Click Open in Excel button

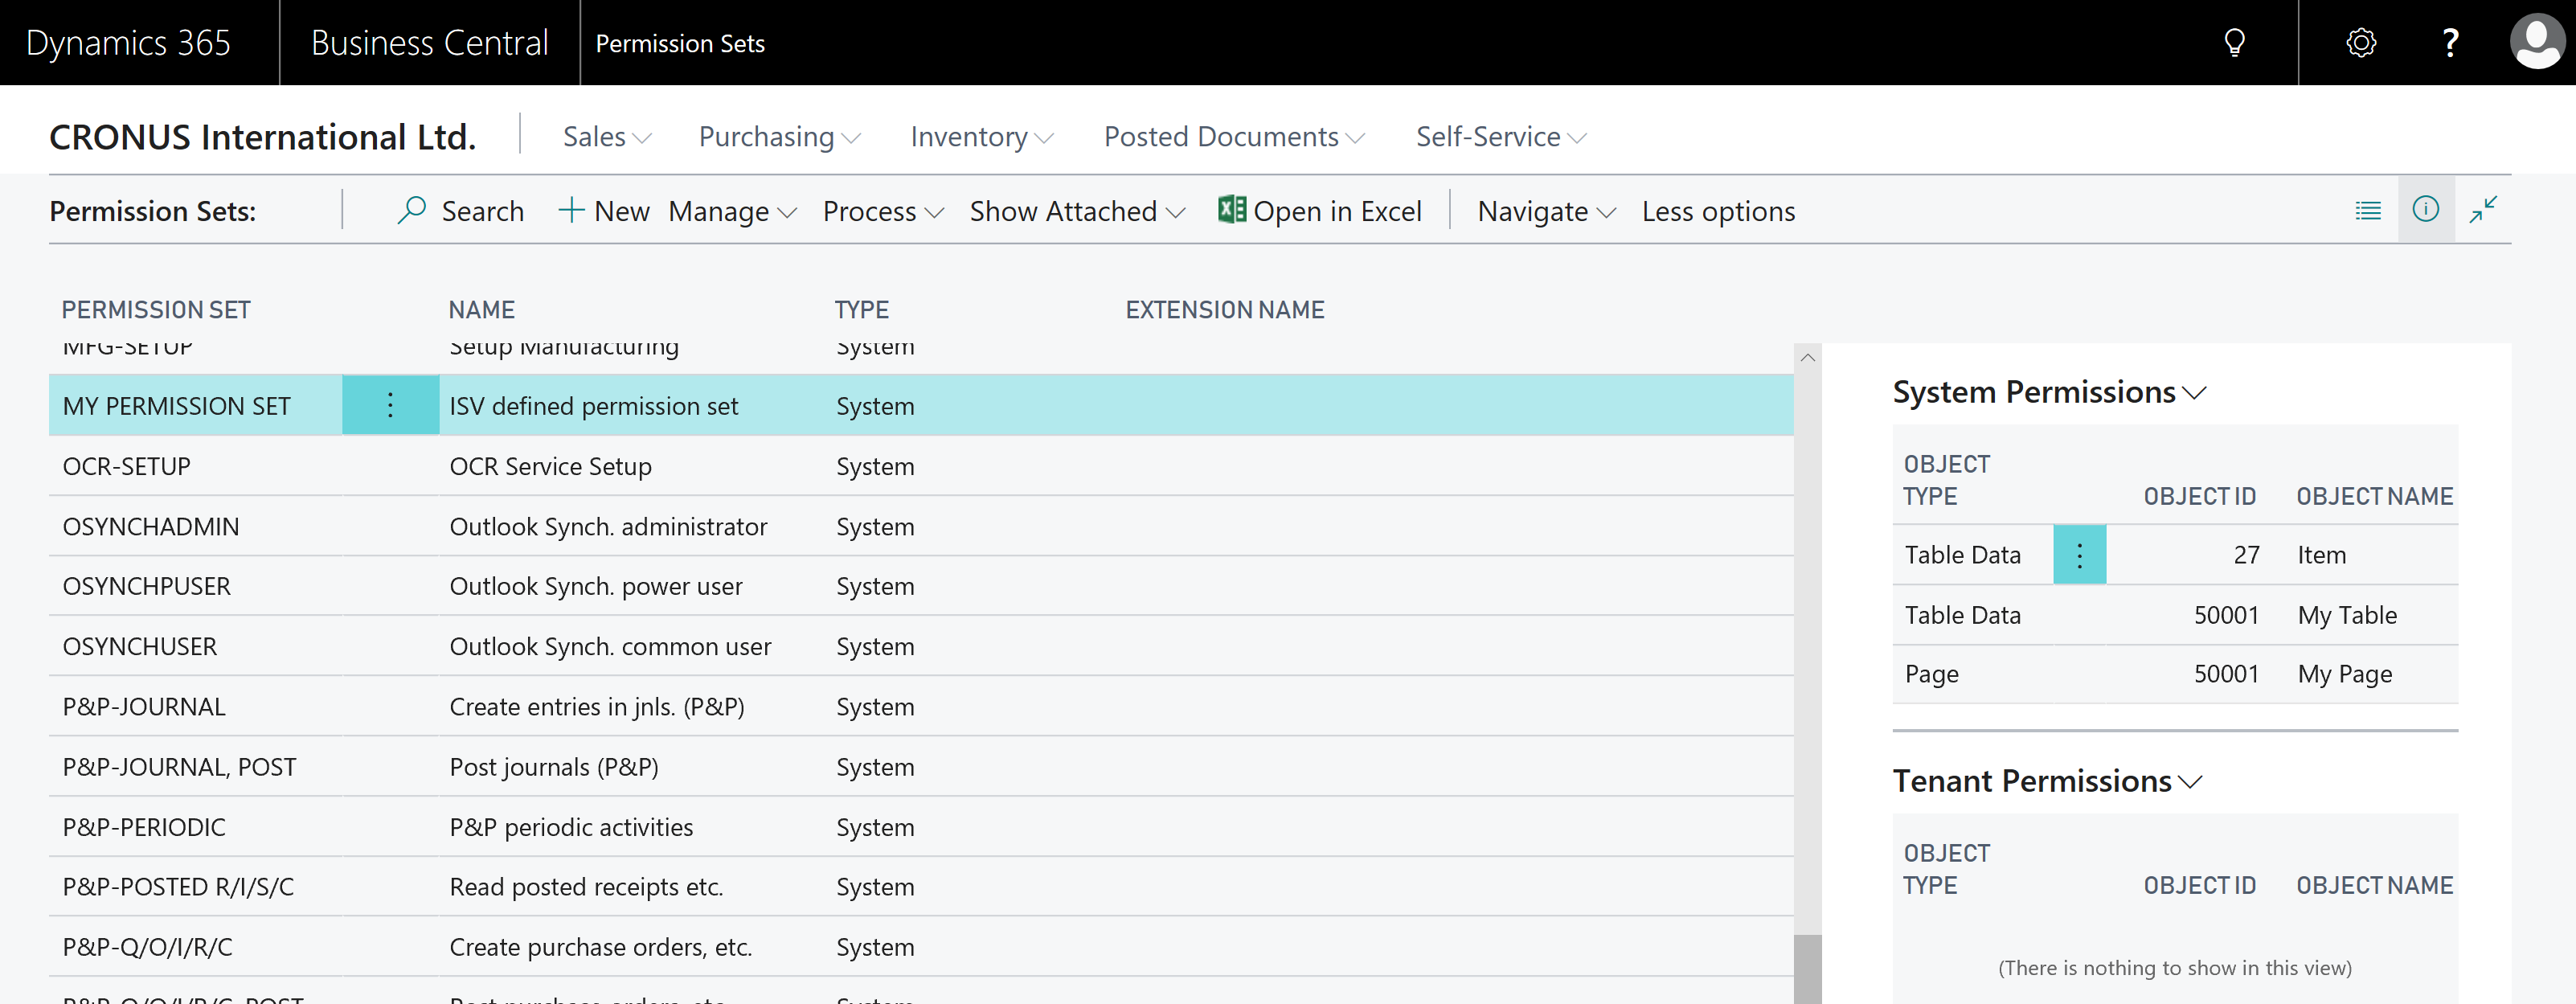pyautogui.click(x=1319, y=211)
